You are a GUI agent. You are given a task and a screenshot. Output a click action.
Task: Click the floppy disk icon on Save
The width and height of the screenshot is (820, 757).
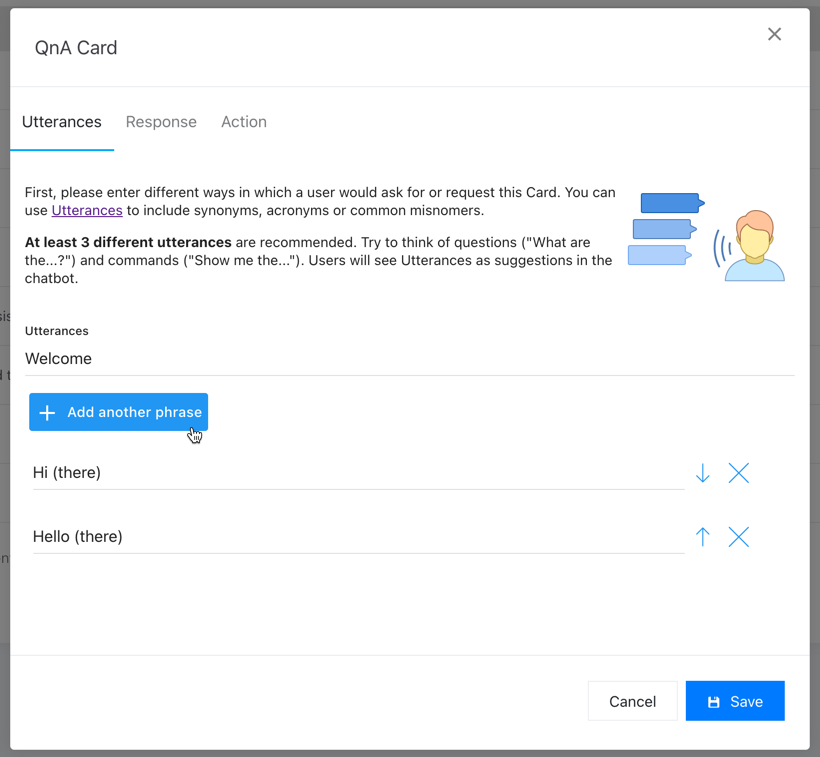[x=714, y=702]
